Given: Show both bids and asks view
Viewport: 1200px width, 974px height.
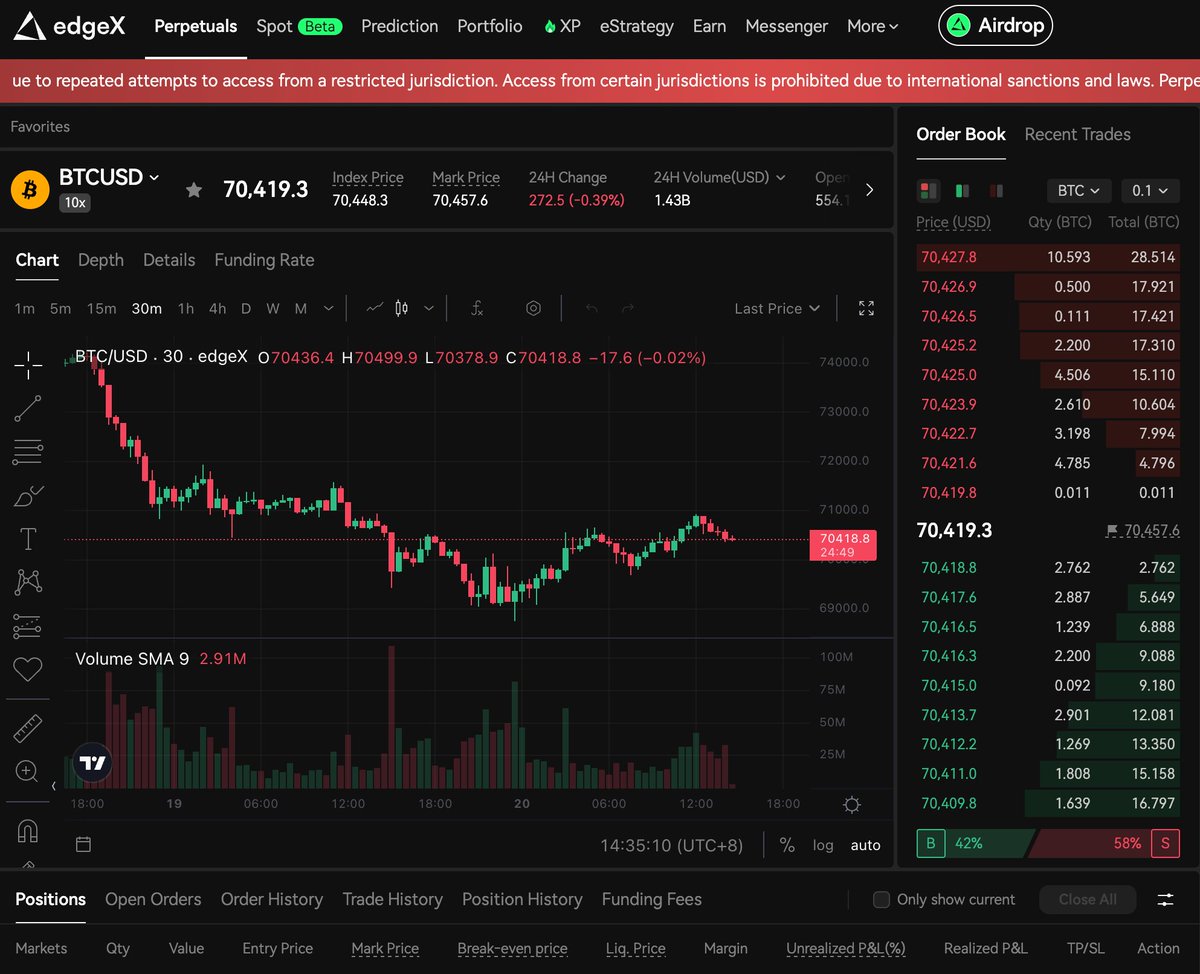Looking at the screenshot, I should [928, 190].
